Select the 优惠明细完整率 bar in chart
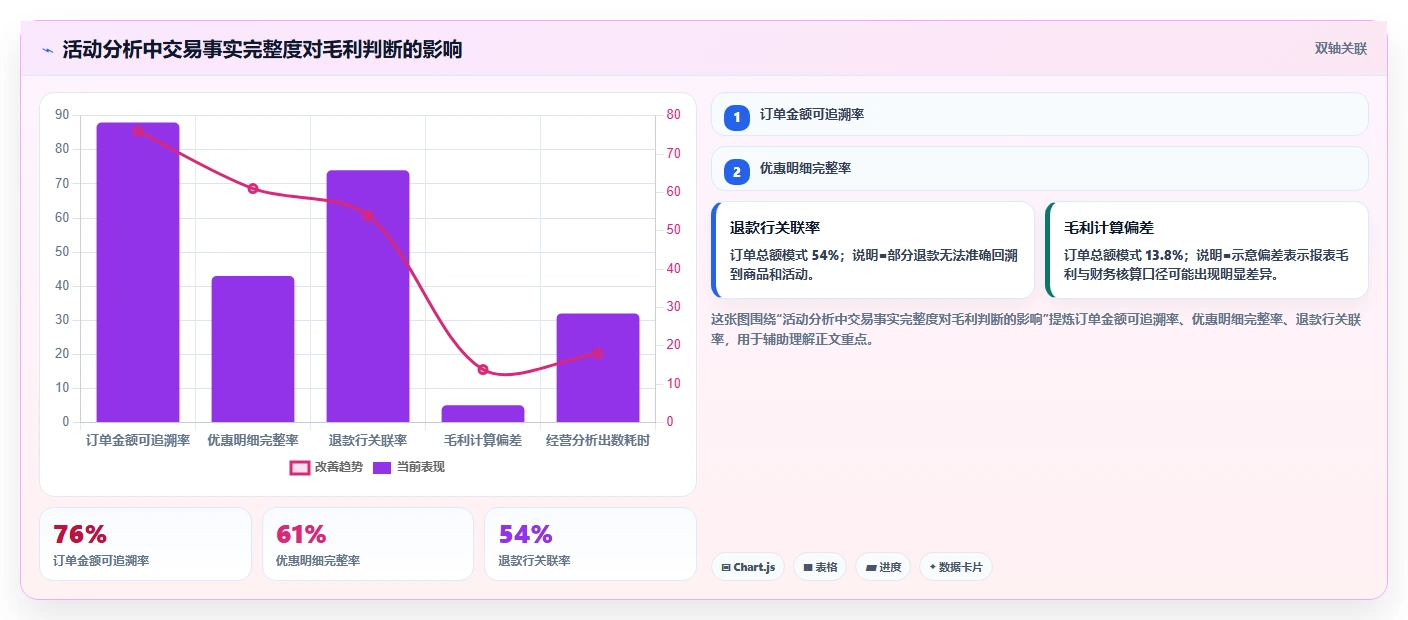This screenshot has width=1408, height=620. pos(253,349)
